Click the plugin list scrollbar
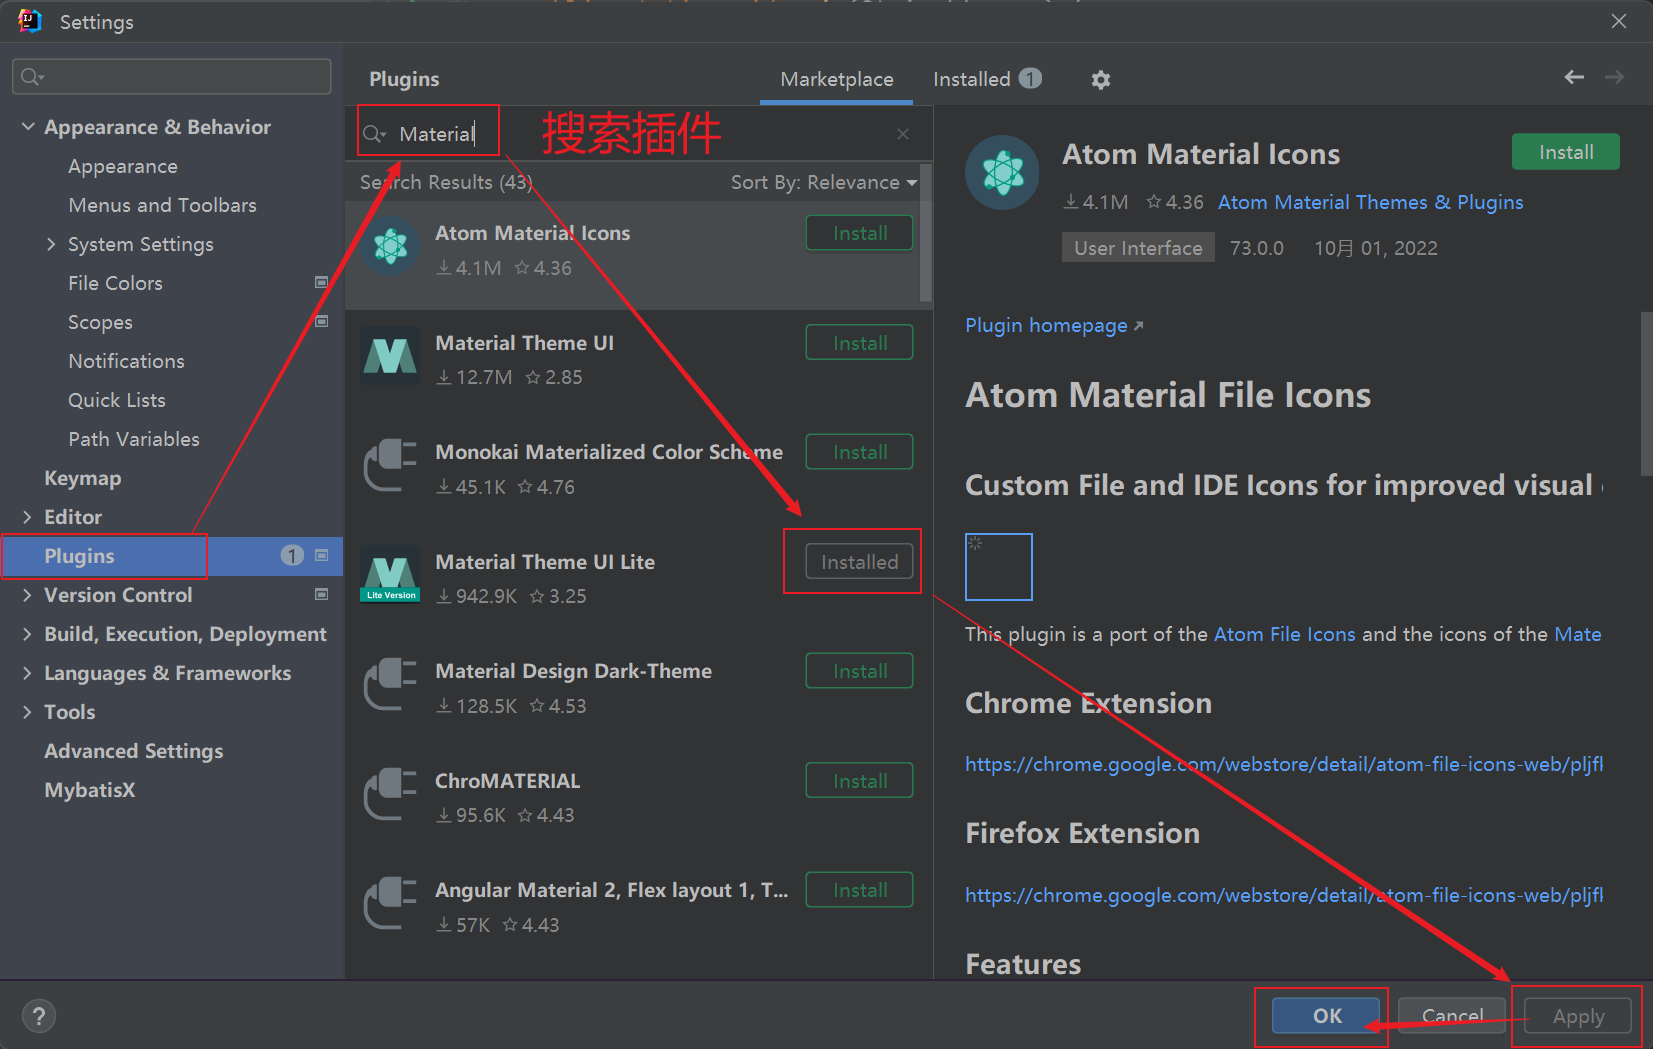Screen dimensions: 1653x1049 pos(926,235)
